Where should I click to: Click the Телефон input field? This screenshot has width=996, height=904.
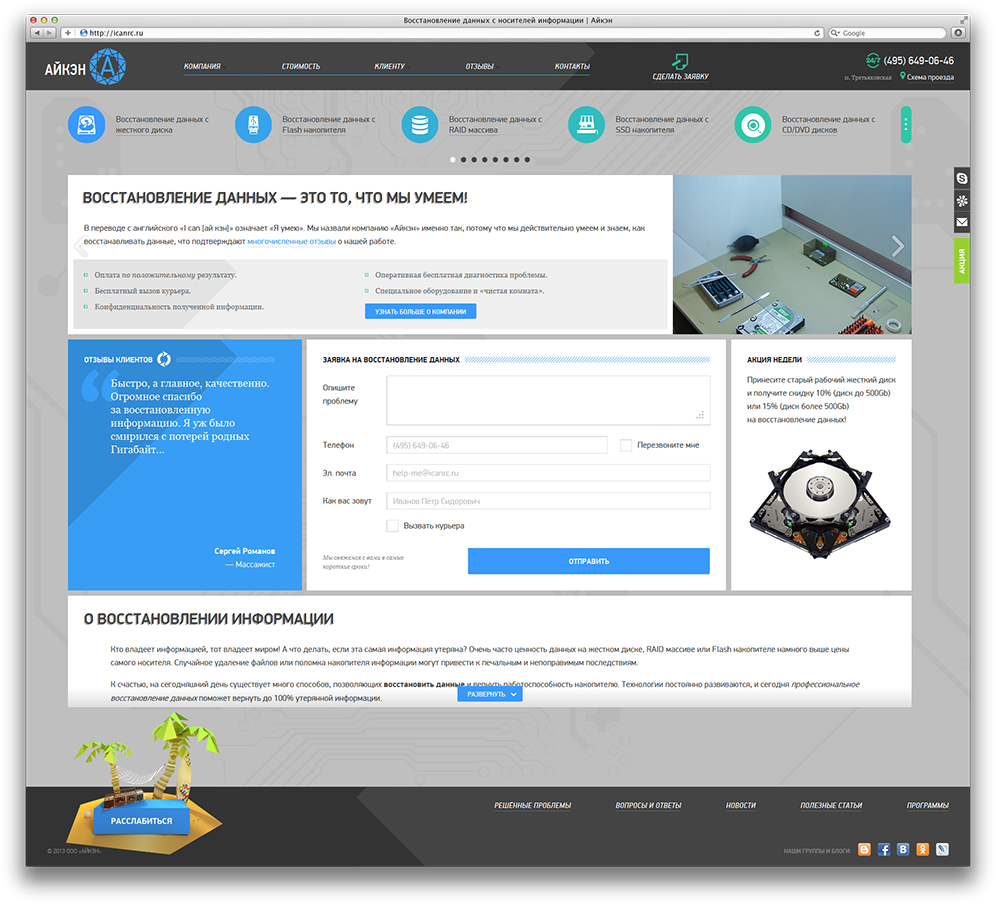[496, 445]
